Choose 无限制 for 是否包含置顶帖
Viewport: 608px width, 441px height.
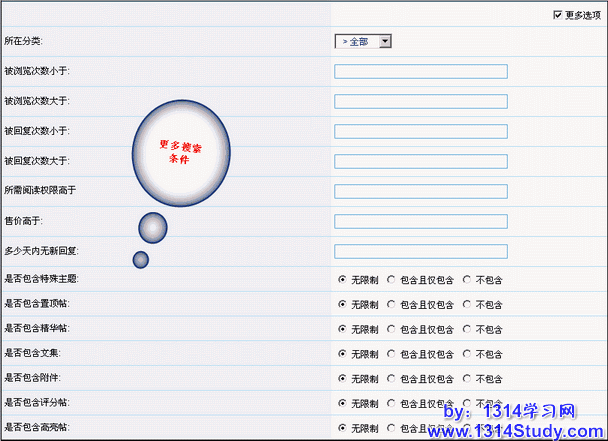click(342, 304)
